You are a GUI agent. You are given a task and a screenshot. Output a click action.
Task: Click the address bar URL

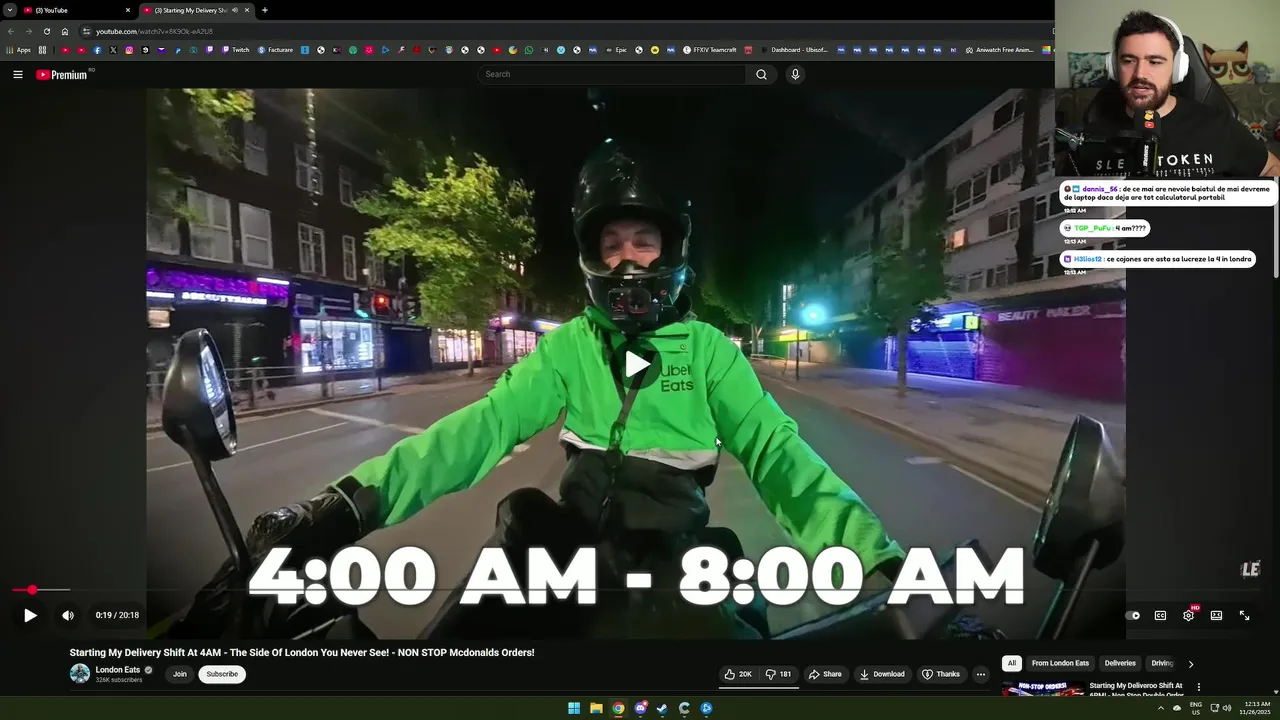pyautogui.click(x=154, y=31)
